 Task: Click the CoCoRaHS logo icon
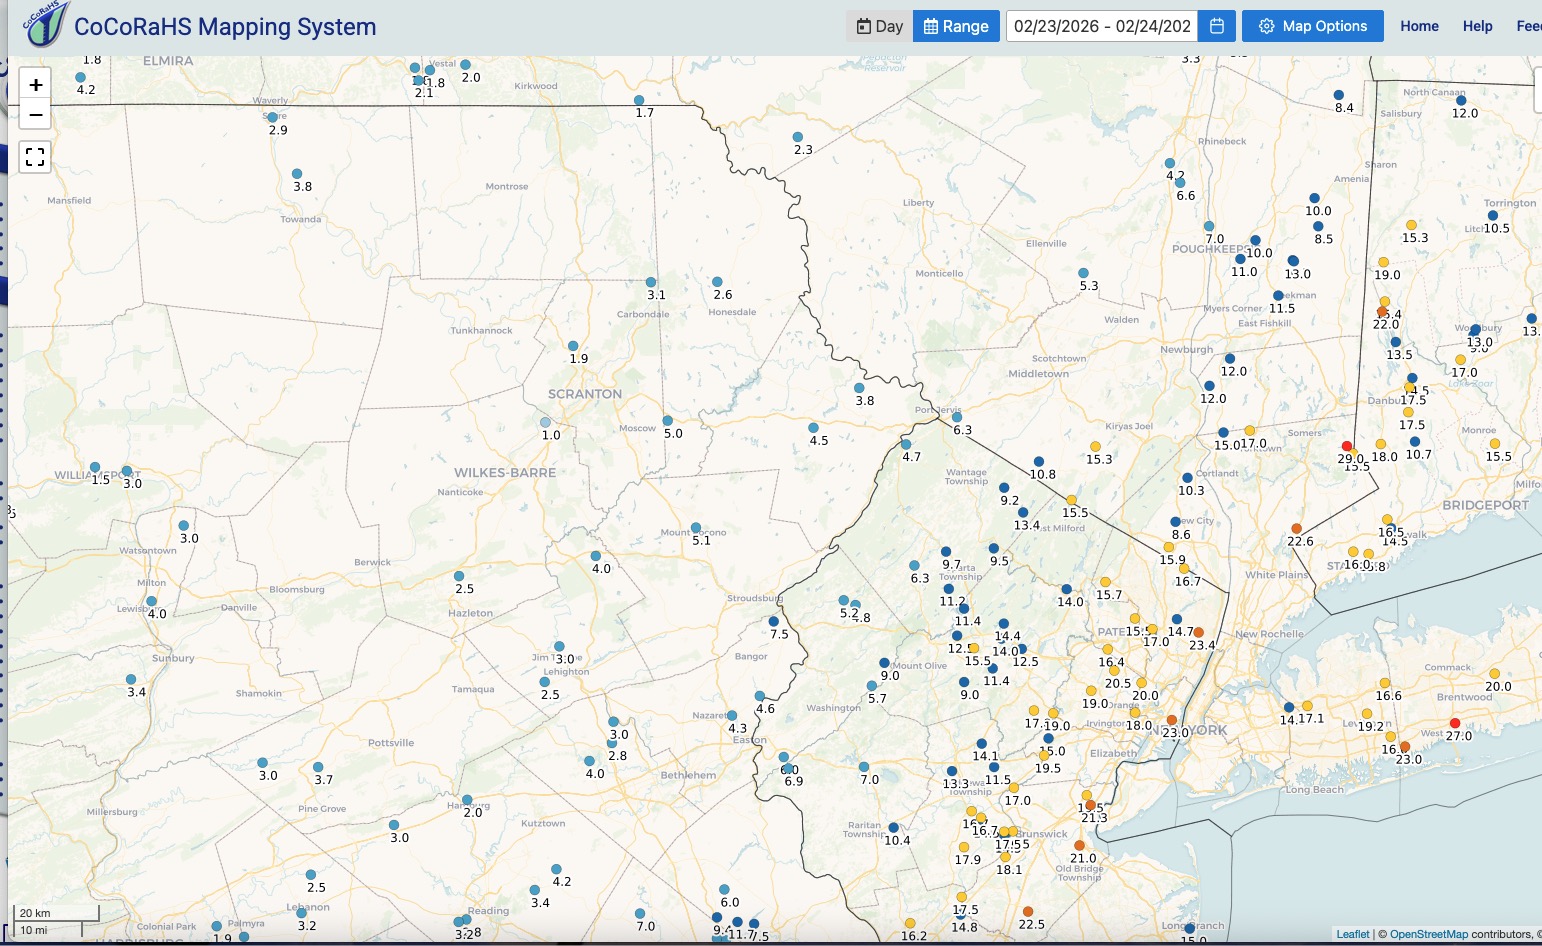pos(45,25)
